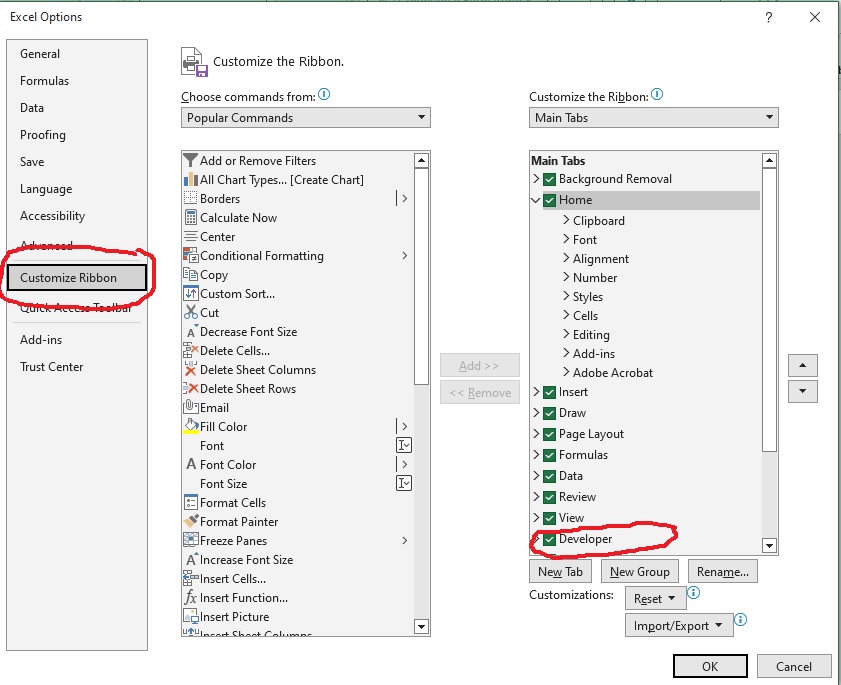Uncheck the Developer tab checkbox

(x=549, y=539)
